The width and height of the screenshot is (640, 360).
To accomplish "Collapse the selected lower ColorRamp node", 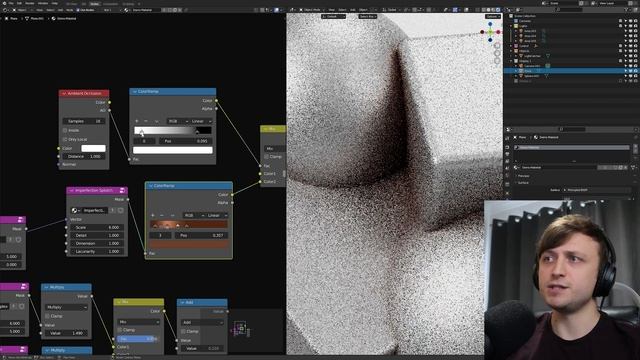I will coord(150,186).
